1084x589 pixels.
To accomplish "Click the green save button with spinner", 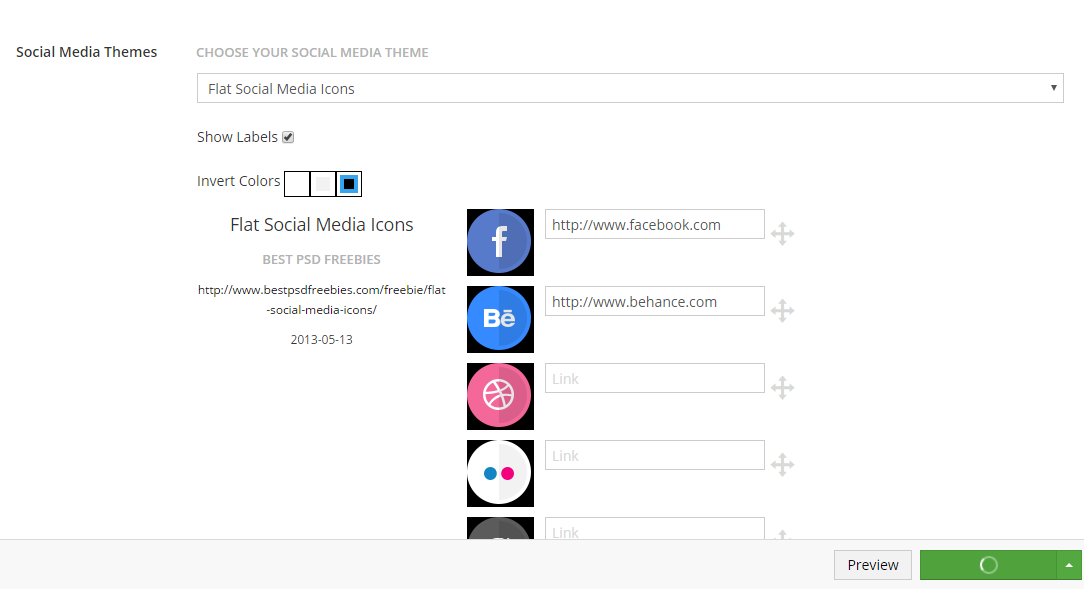I will point(987,565).
